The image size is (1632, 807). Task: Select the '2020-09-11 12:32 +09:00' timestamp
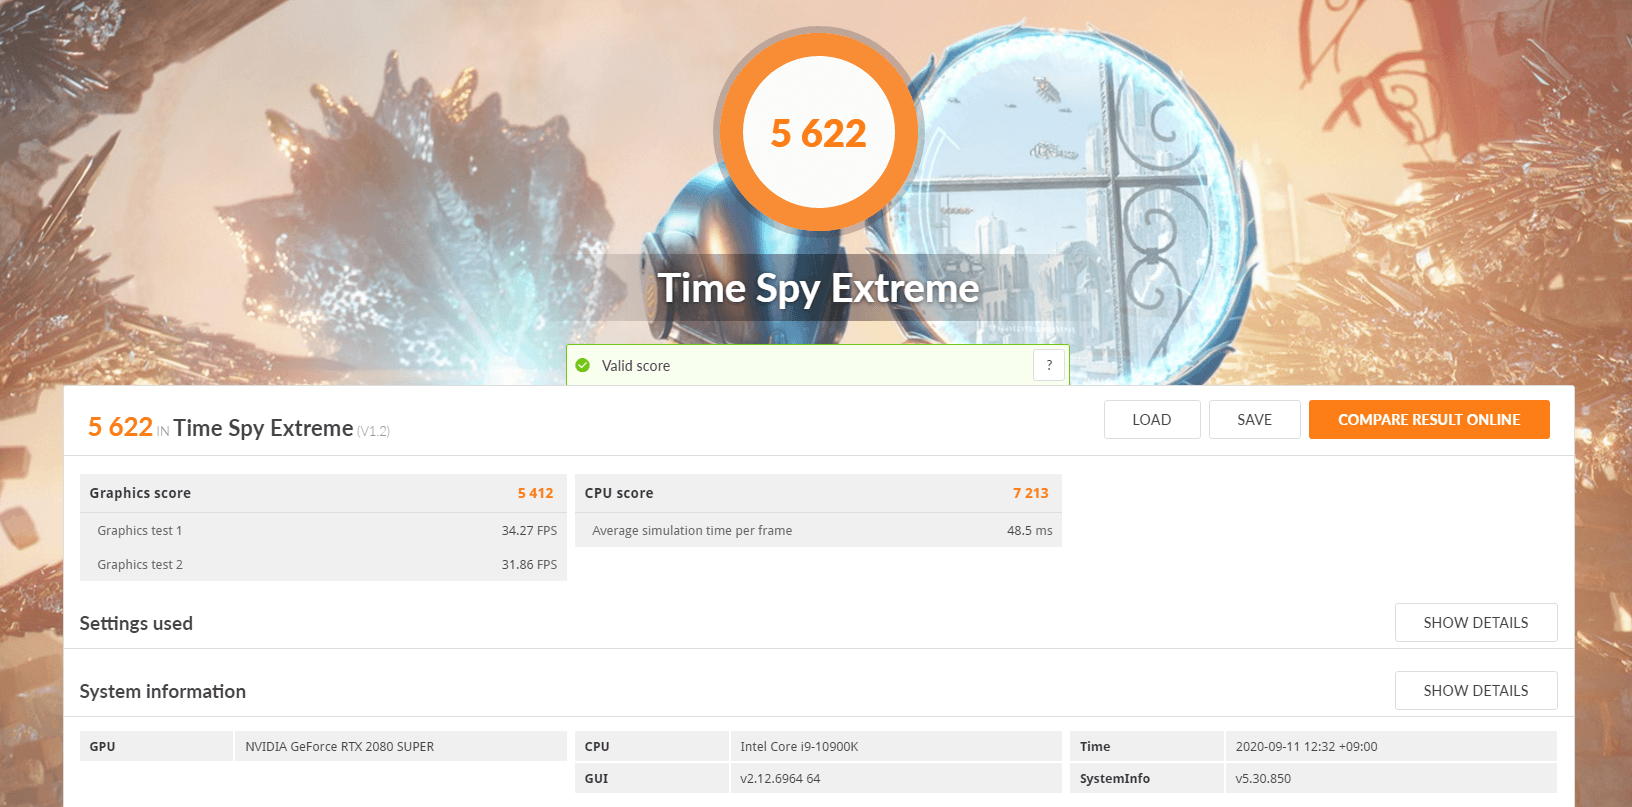[1306, 747]
